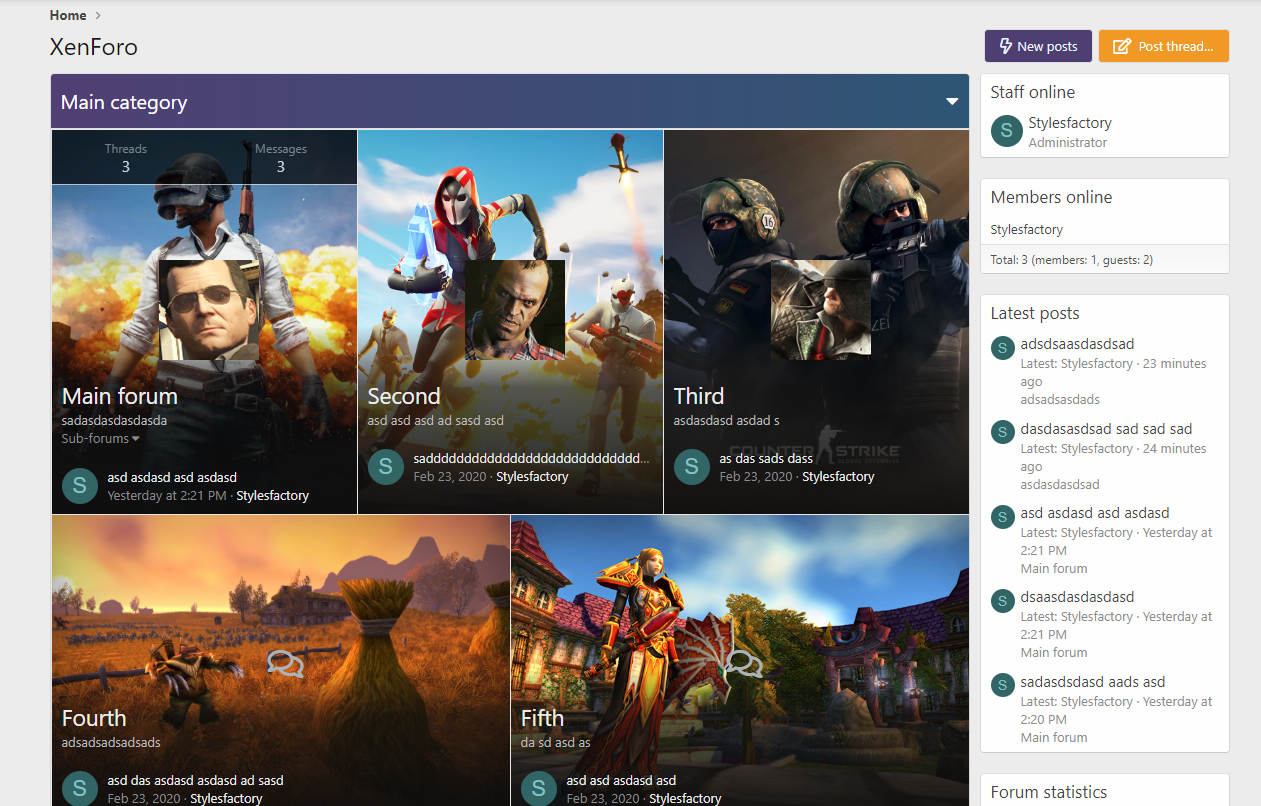Expand the Sub-forums dropdown in Main forum

[x=101, y=439]
